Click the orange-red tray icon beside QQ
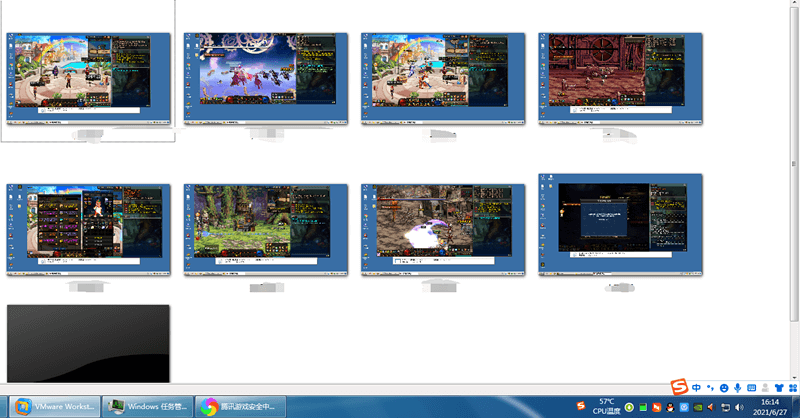This screenshot has width=800, height=418. [657, 407]
